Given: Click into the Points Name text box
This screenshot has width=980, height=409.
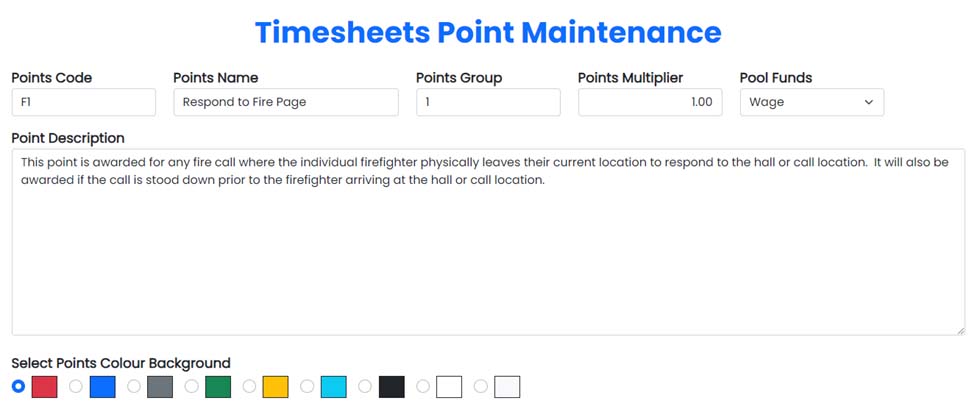Looking at the screenshot, I should [285, 102].
